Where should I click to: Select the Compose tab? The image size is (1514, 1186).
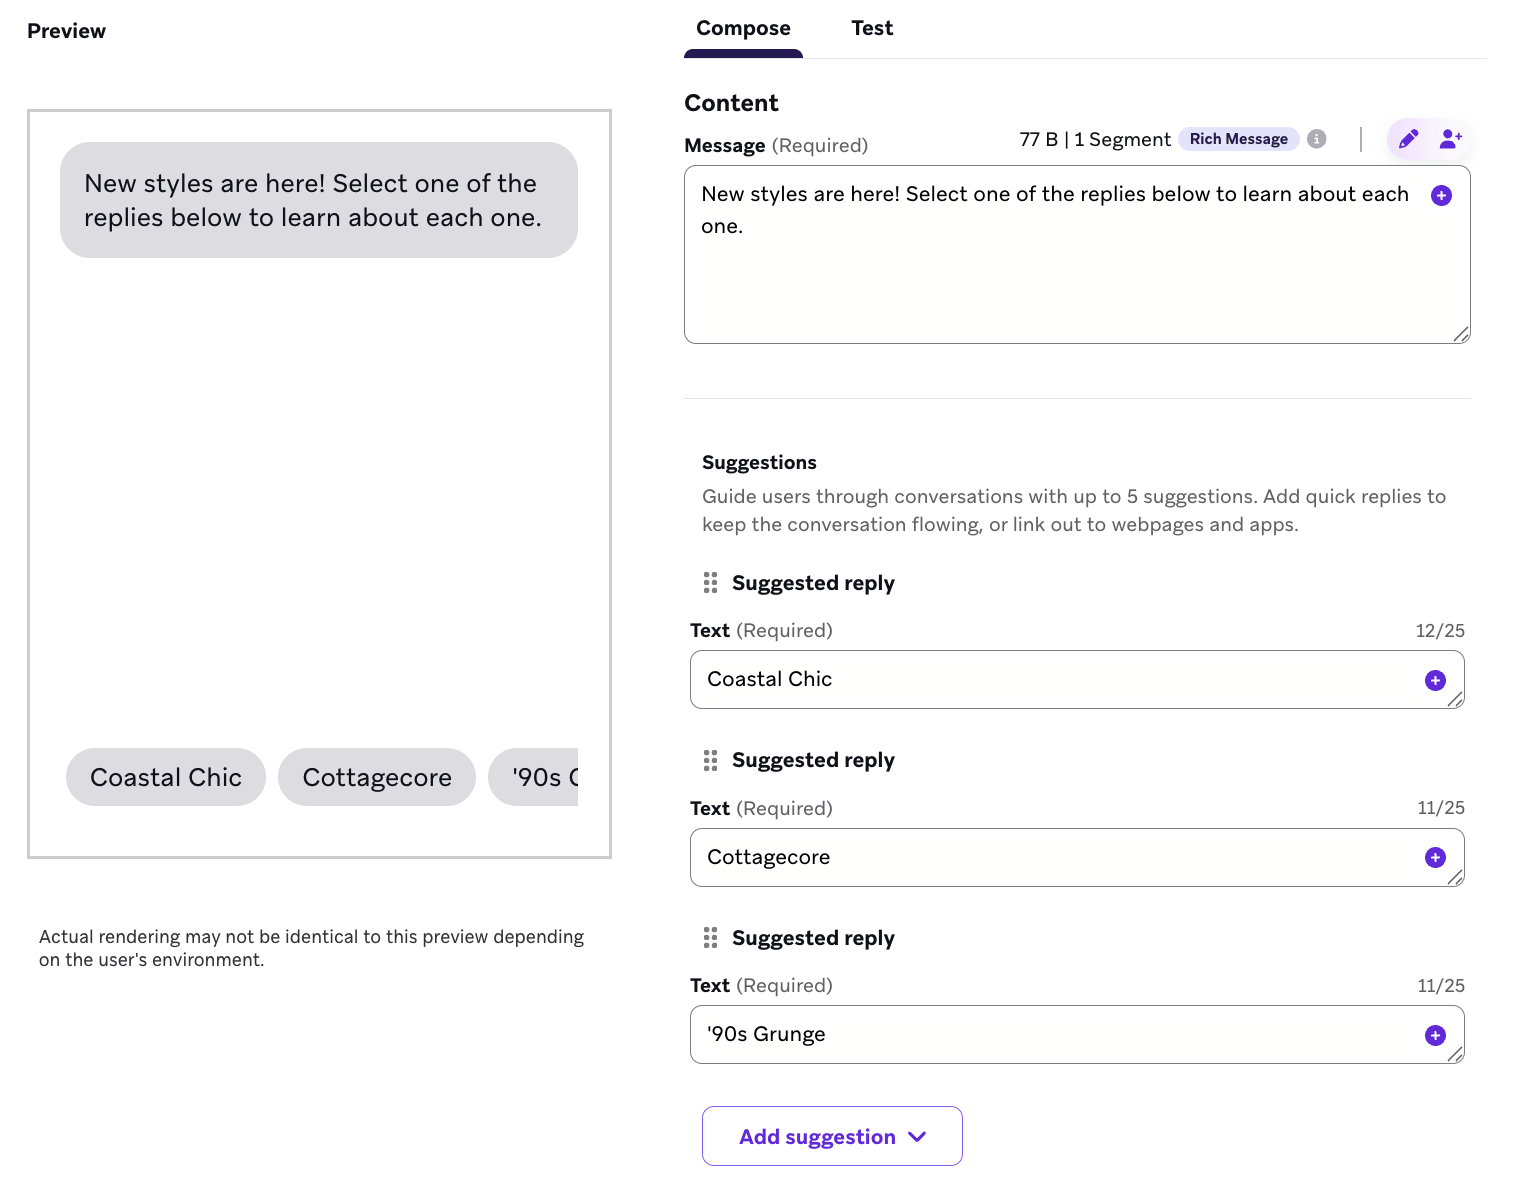point(743,28)
